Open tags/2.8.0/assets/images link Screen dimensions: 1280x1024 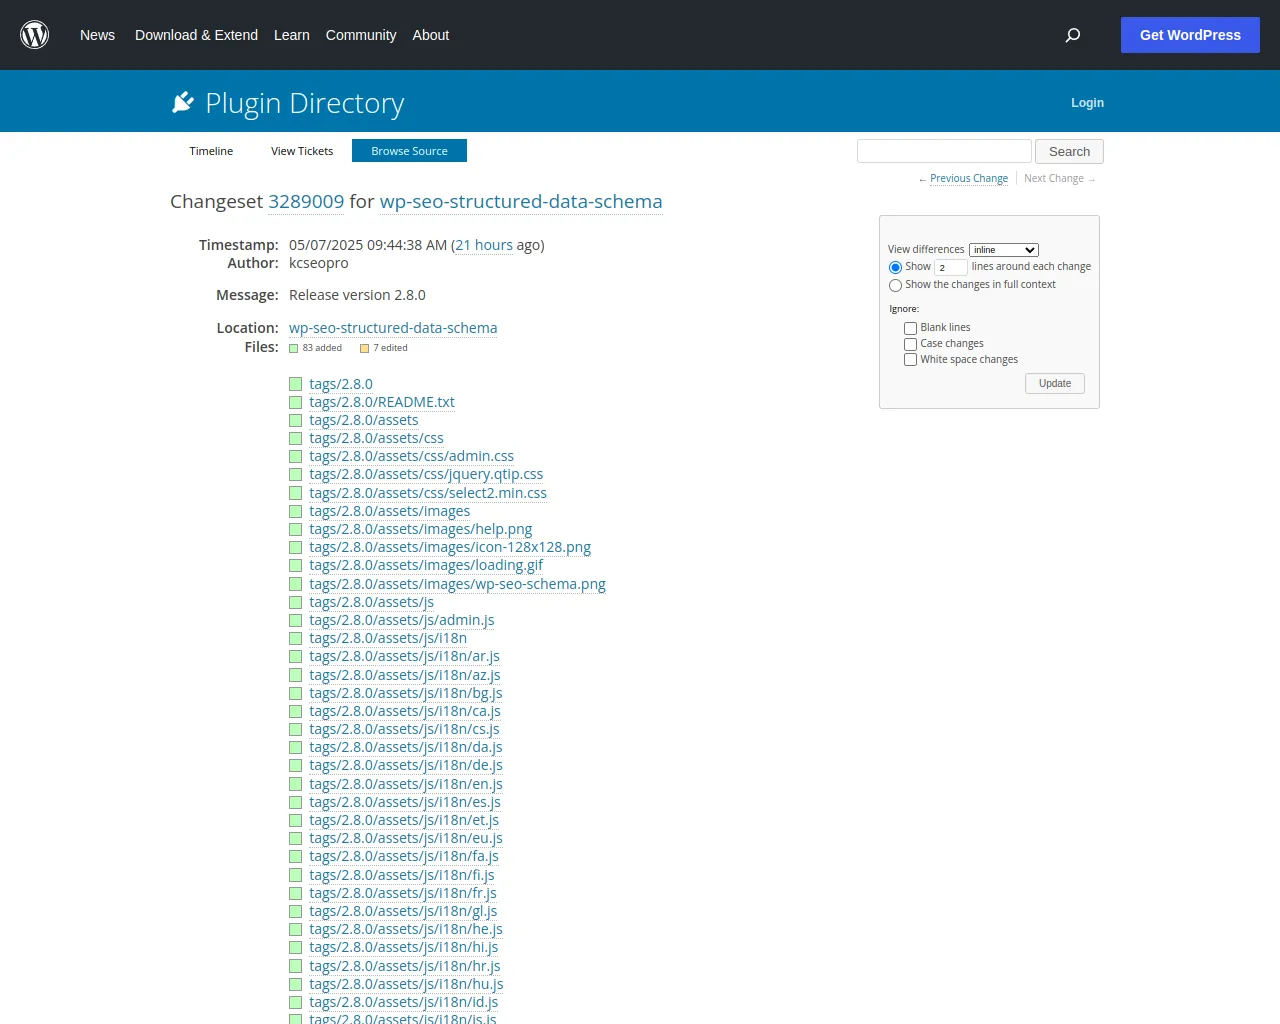[389, 511]
